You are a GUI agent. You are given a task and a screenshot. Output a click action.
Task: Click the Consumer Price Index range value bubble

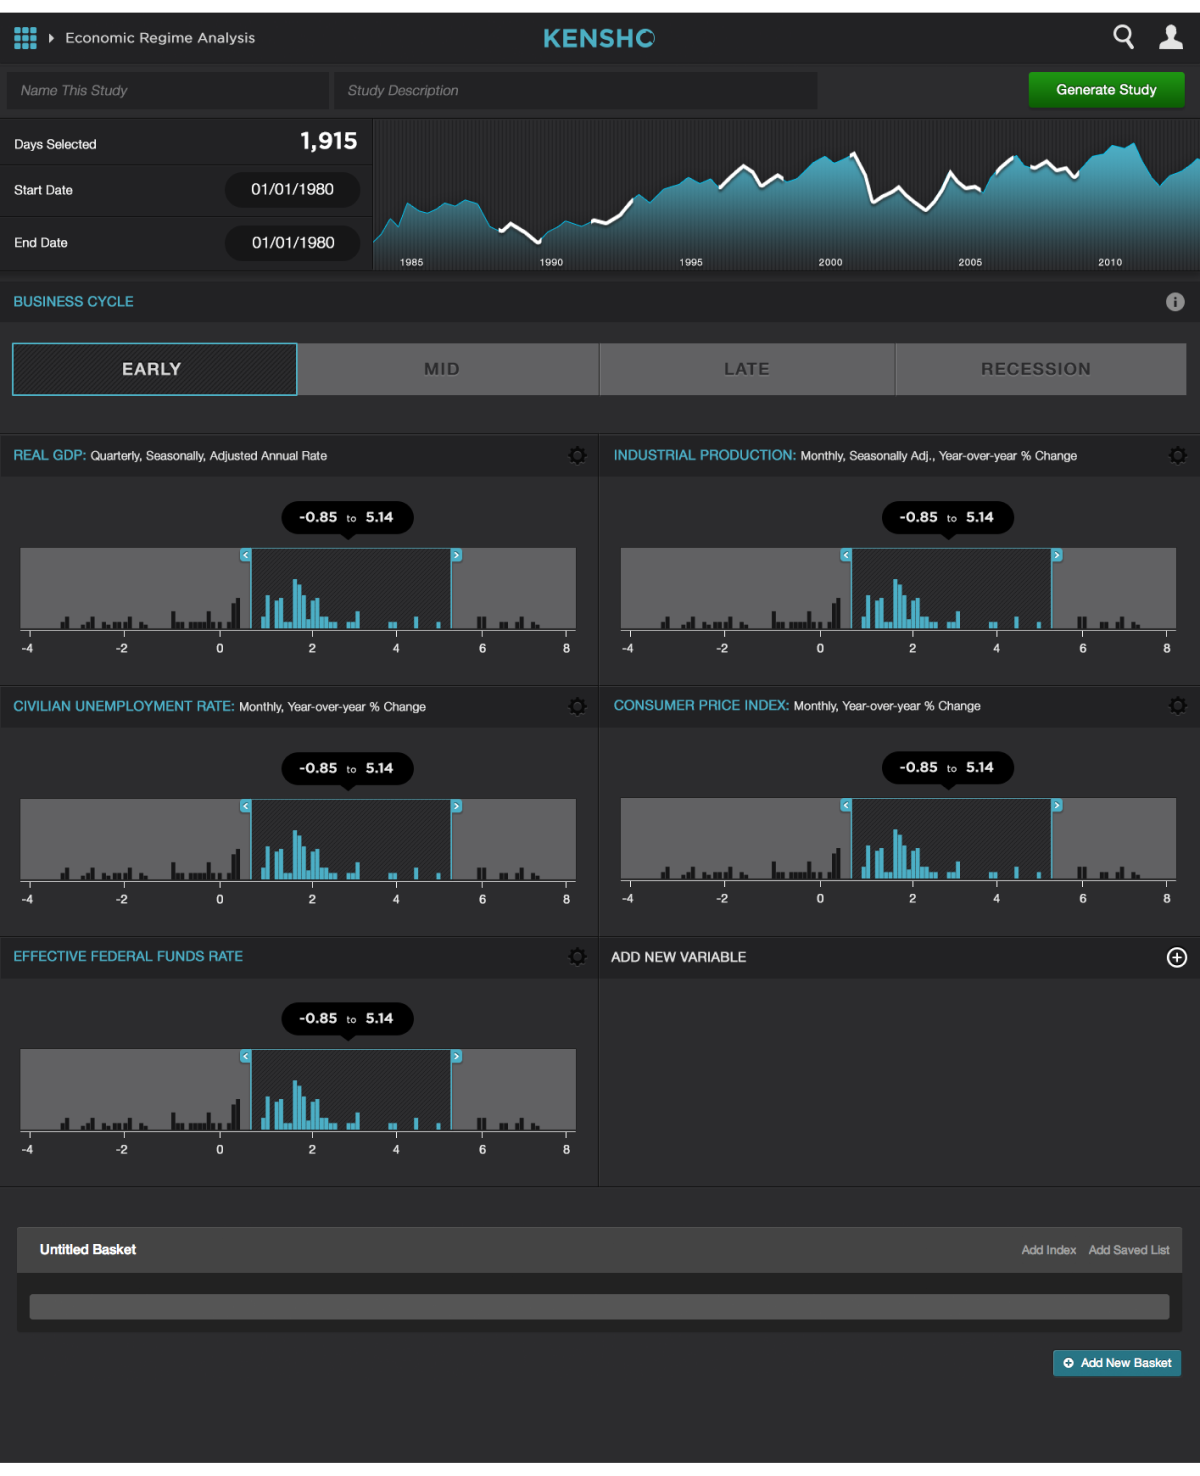tap(948, 768)
